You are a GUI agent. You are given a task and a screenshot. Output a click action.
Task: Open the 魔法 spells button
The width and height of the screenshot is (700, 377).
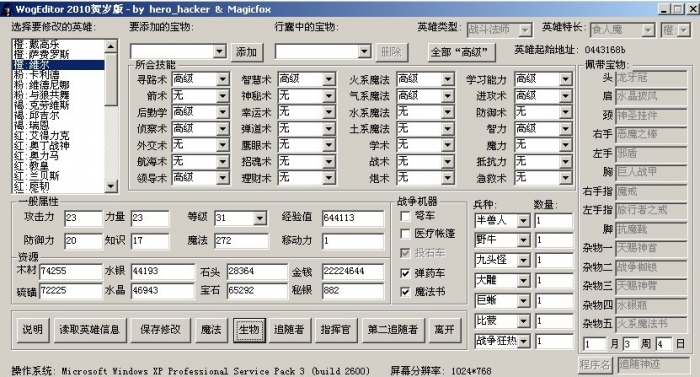(211, 330)
